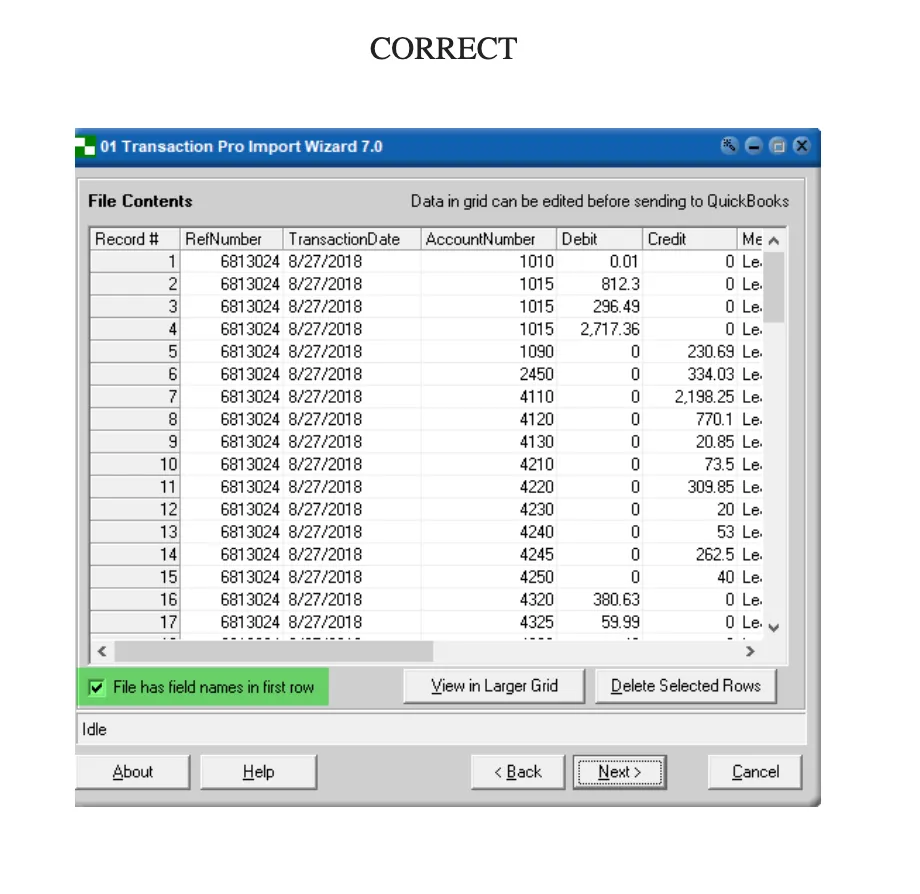The image size is (920, 894).
Task: Click the AccountNumber column header
Action: (x=488, y=239)
